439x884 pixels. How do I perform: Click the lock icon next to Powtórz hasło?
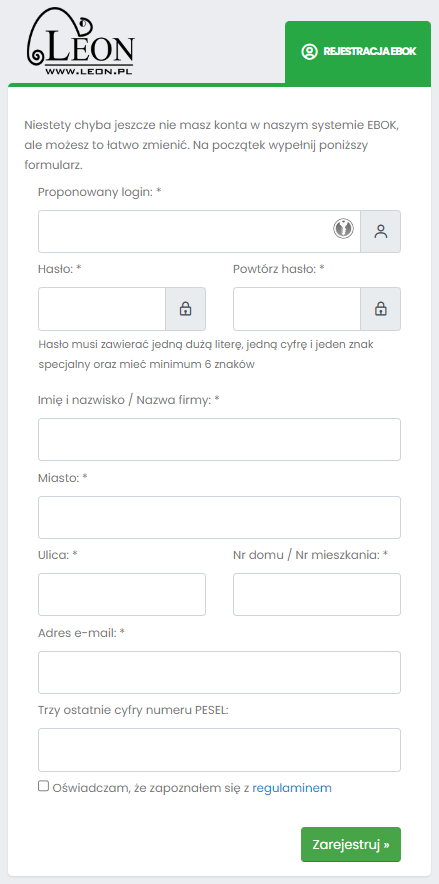click(381, 309)
